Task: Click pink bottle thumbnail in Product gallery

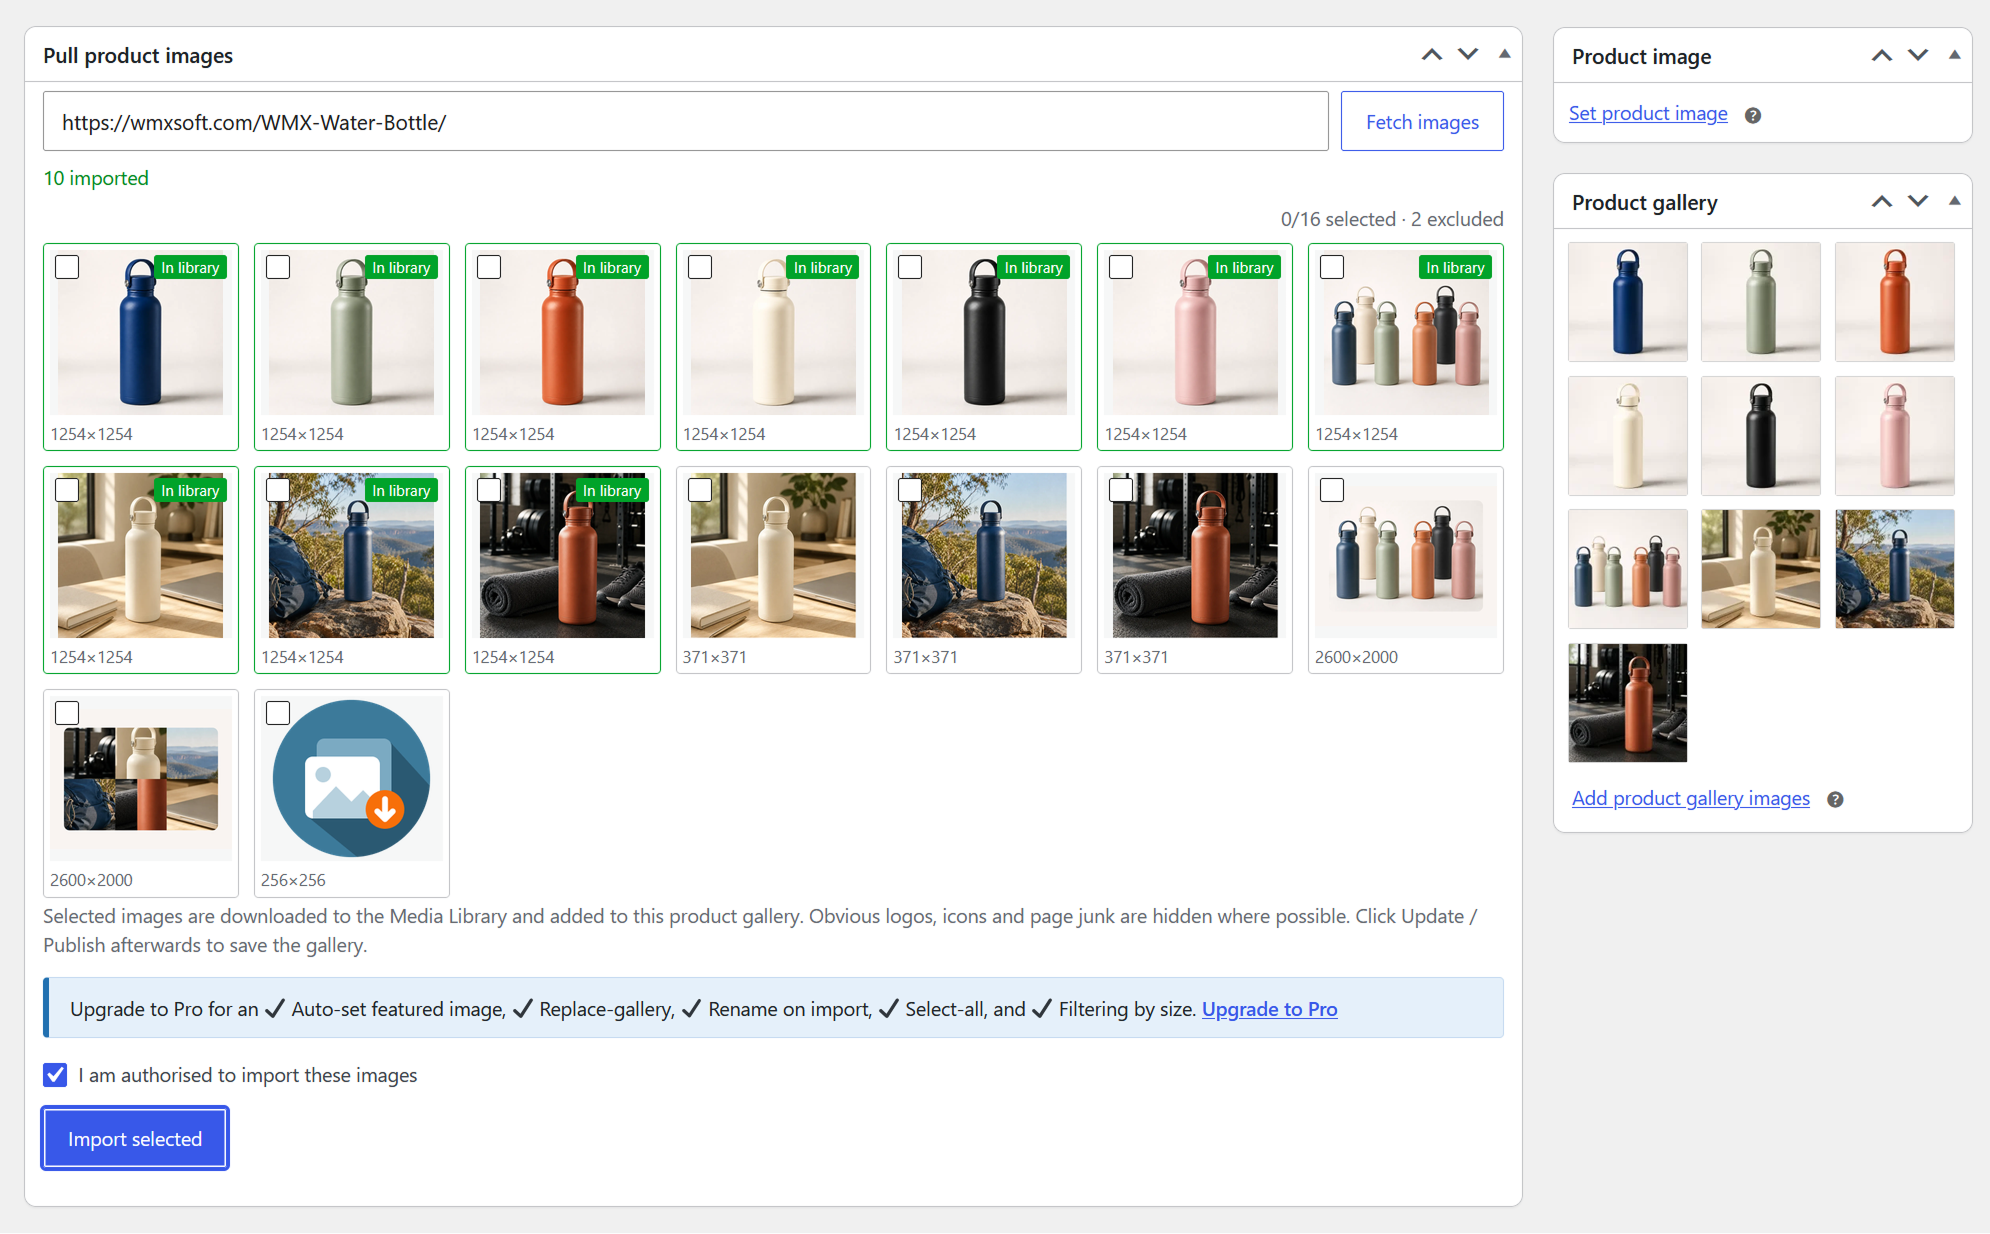Action: pos(1895,436)
